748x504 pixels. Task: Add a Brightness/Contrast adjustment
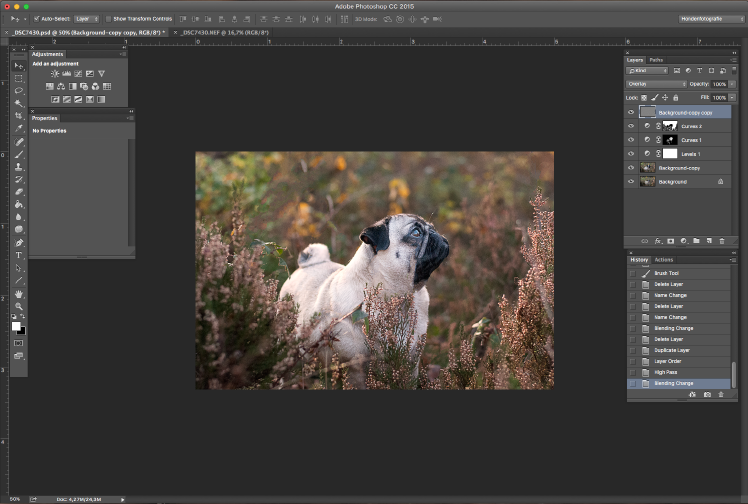(x=55, y=73)
